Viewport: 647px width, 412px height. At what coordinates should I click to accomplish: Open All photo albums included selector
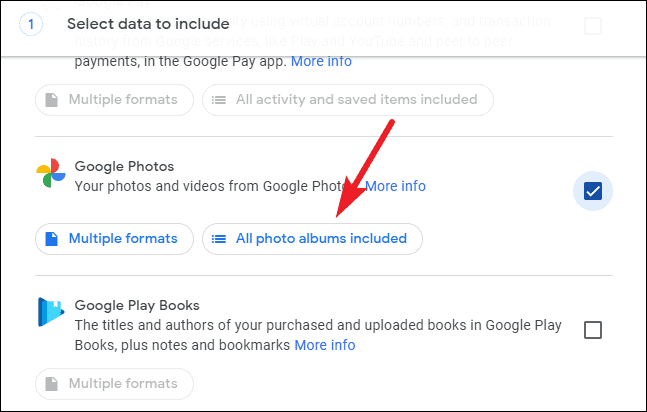click(312, 239)
